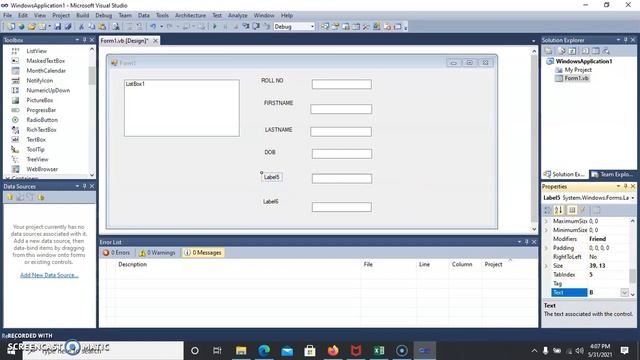
Task: Select MonthCalendar in the Toolbox
Action: point(46,71)
